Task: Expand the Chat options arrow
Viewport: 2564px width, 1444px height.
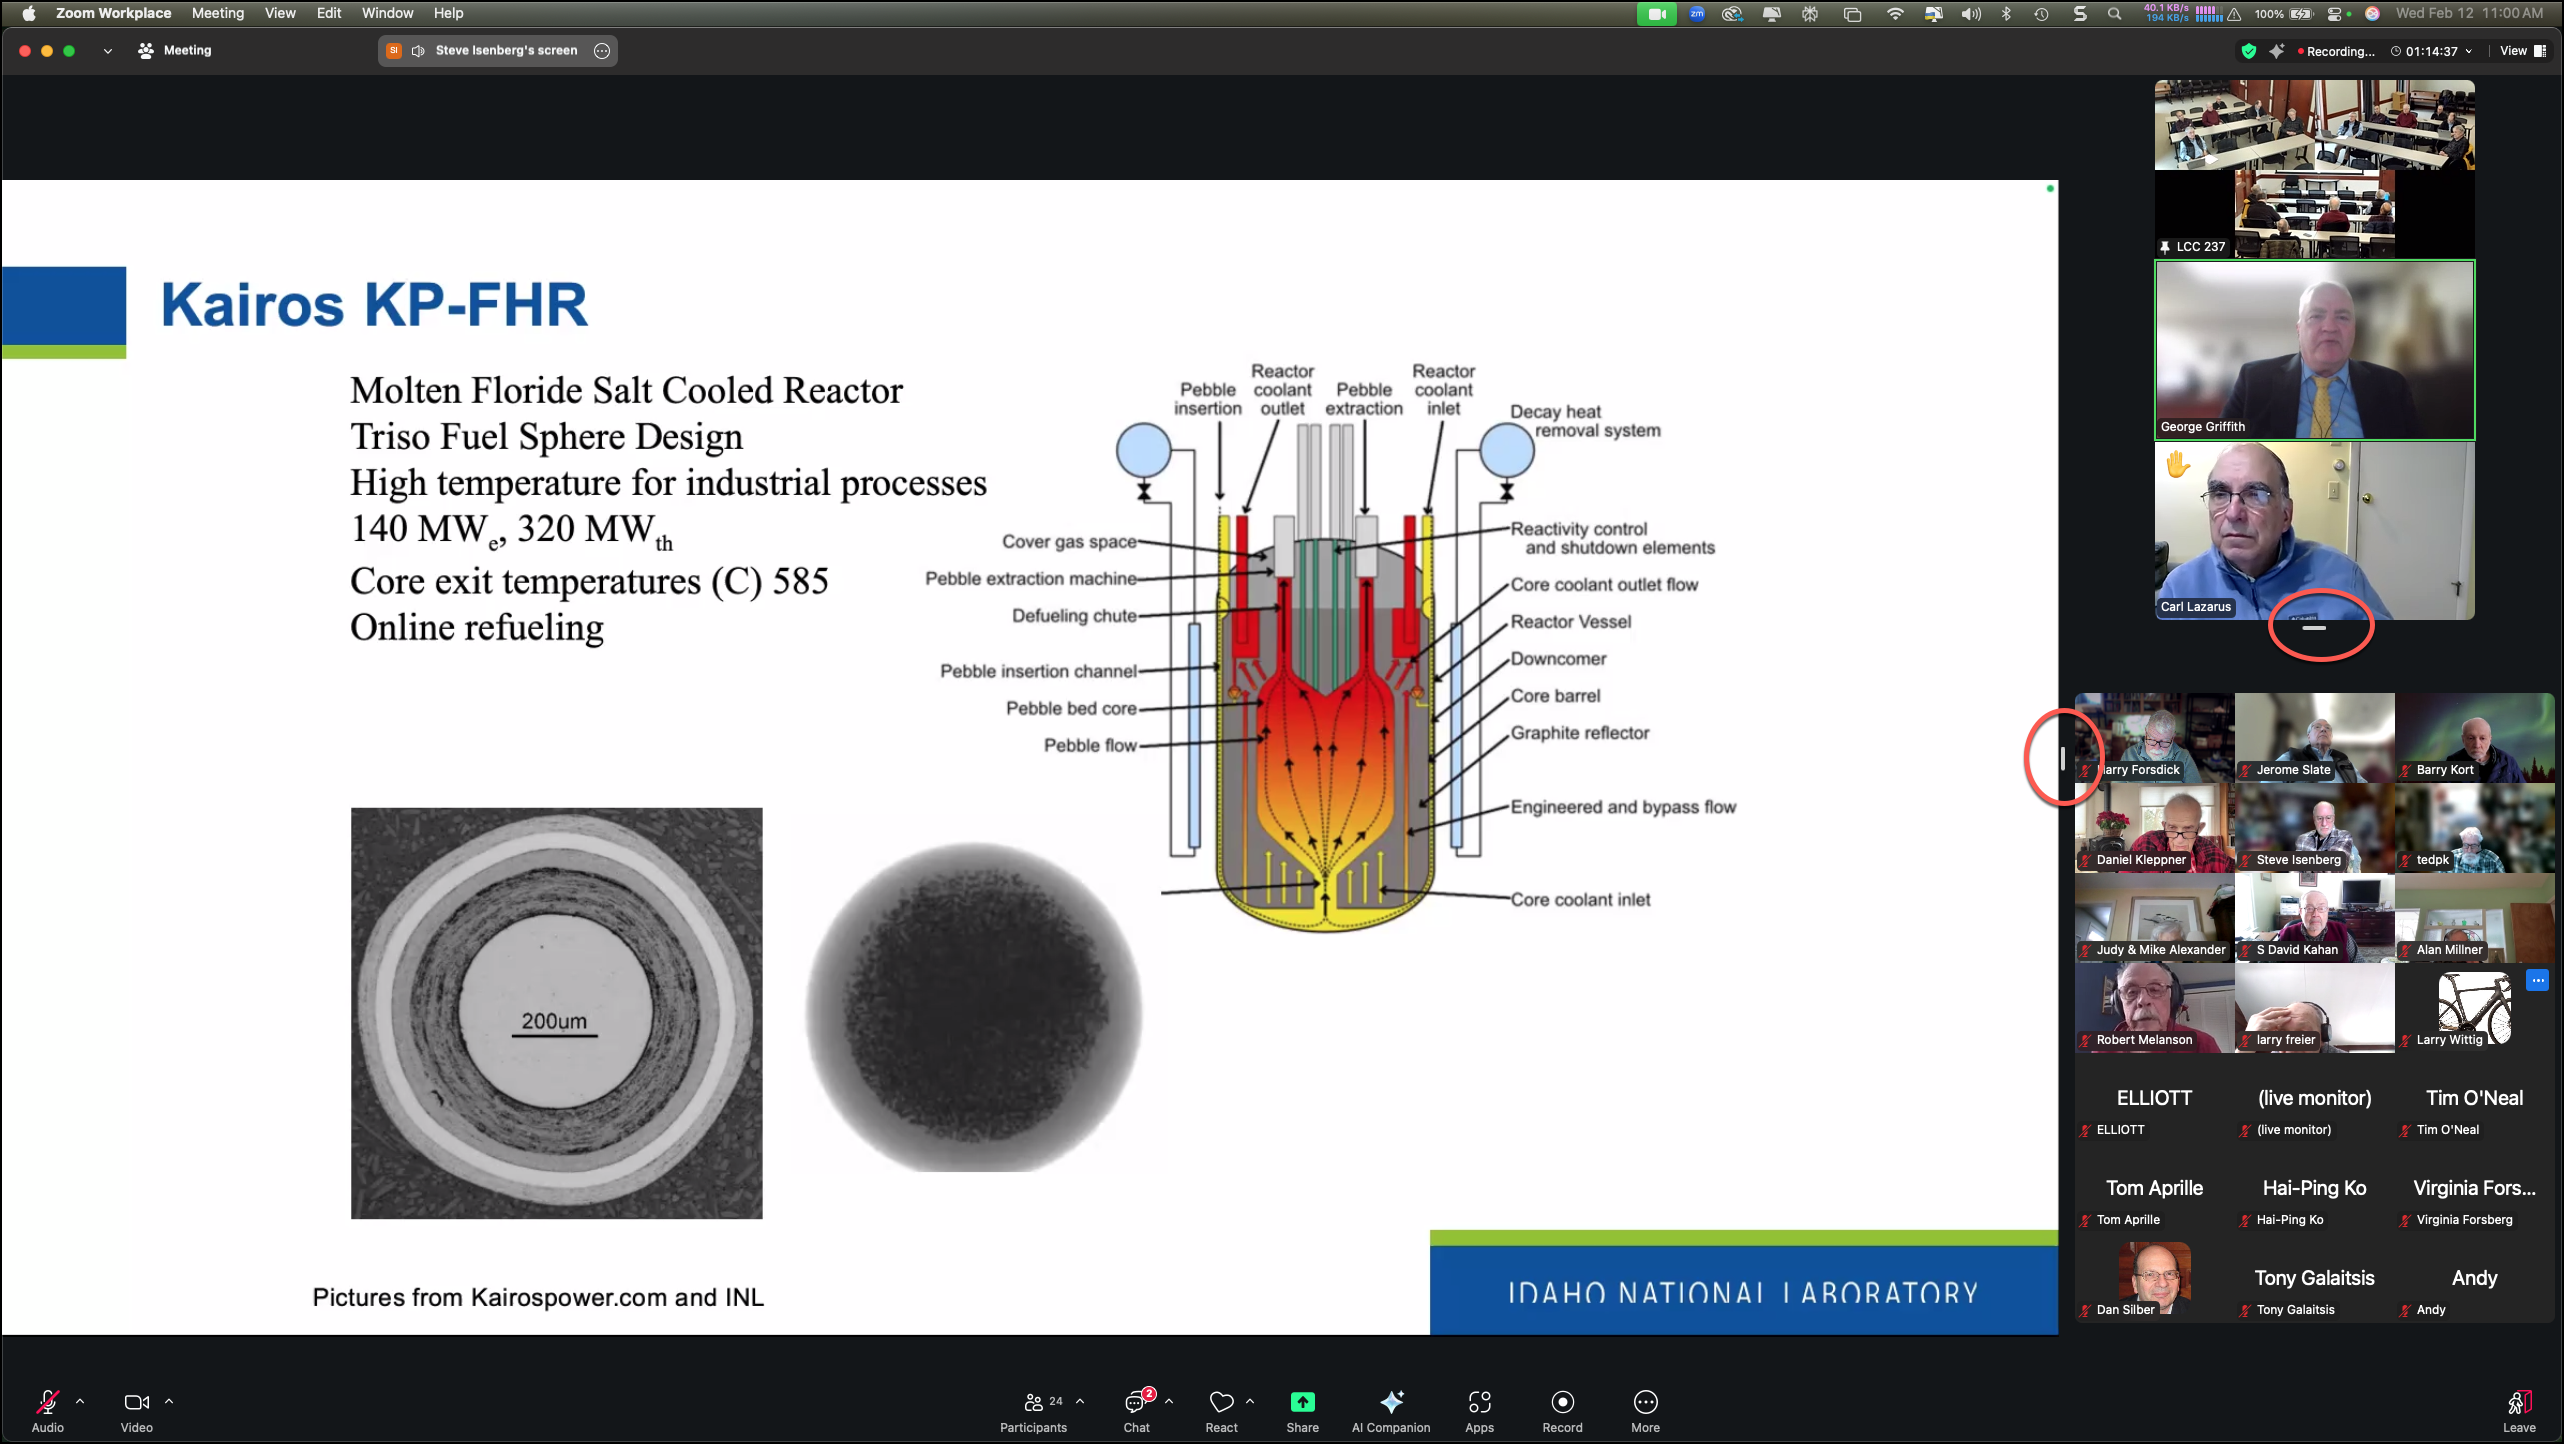Action: [x=1169, y=1401]
